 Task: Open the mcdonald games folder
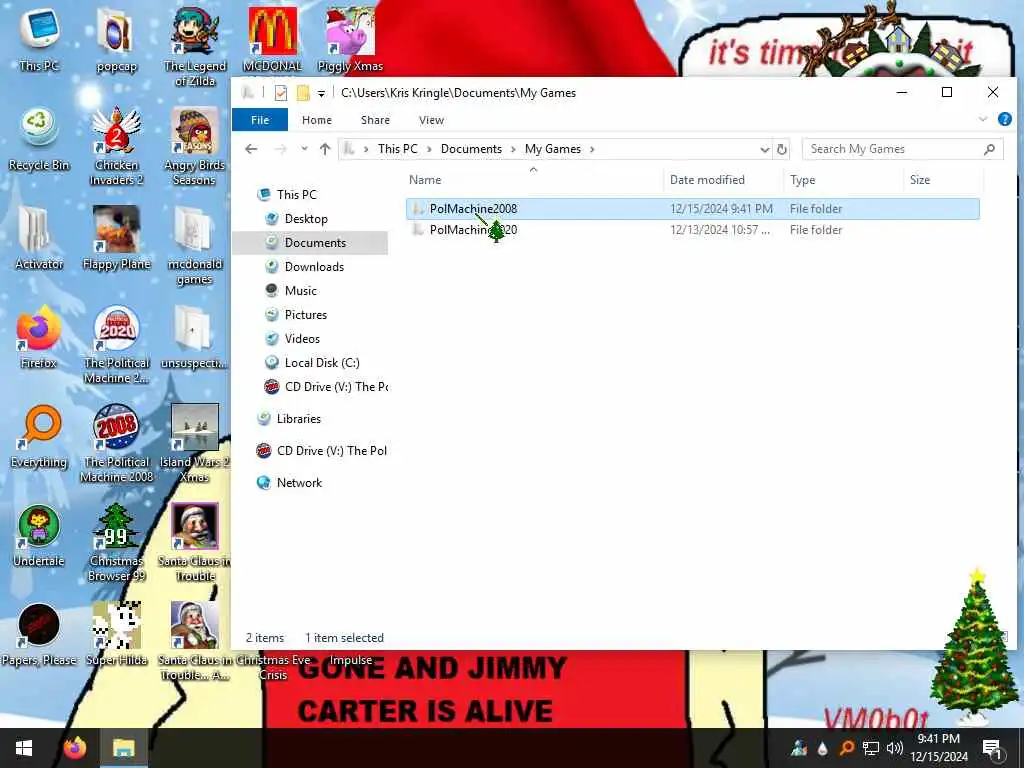[x=195, y=246]
